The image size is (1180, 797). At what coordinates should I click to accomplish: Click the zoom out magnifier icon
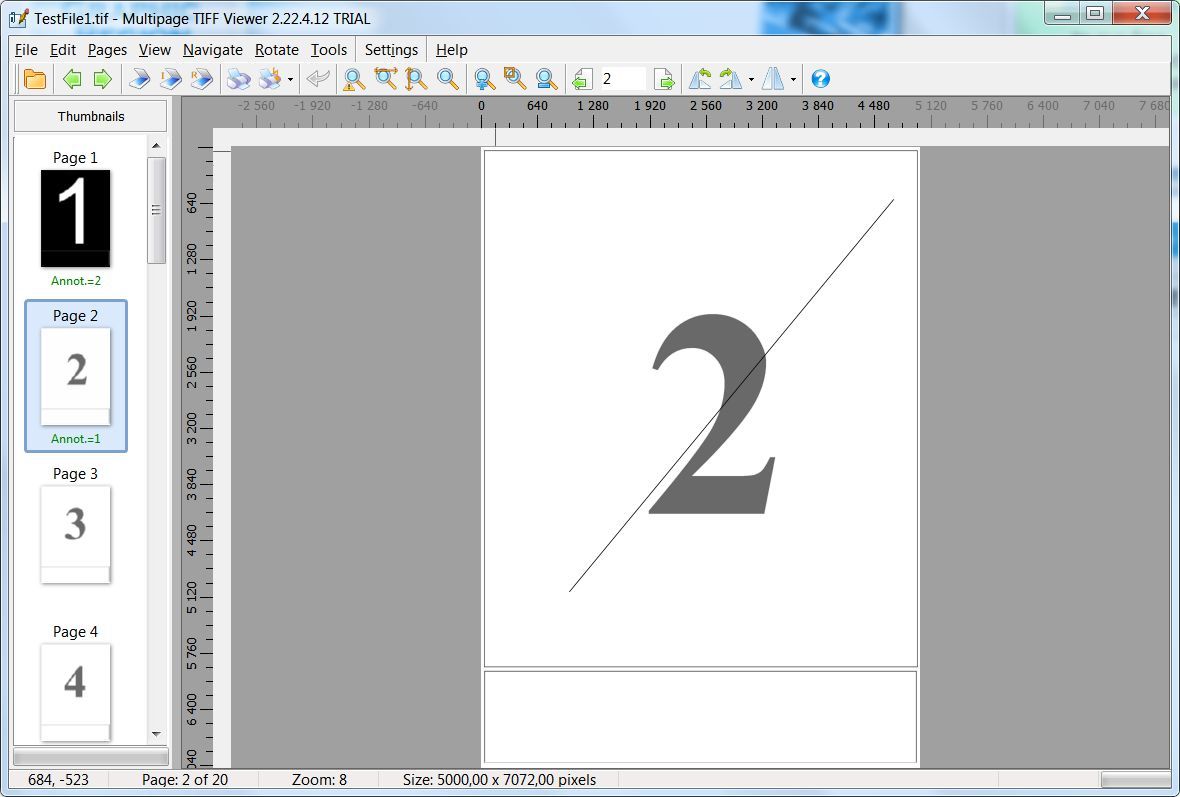(x=546, y=79)
